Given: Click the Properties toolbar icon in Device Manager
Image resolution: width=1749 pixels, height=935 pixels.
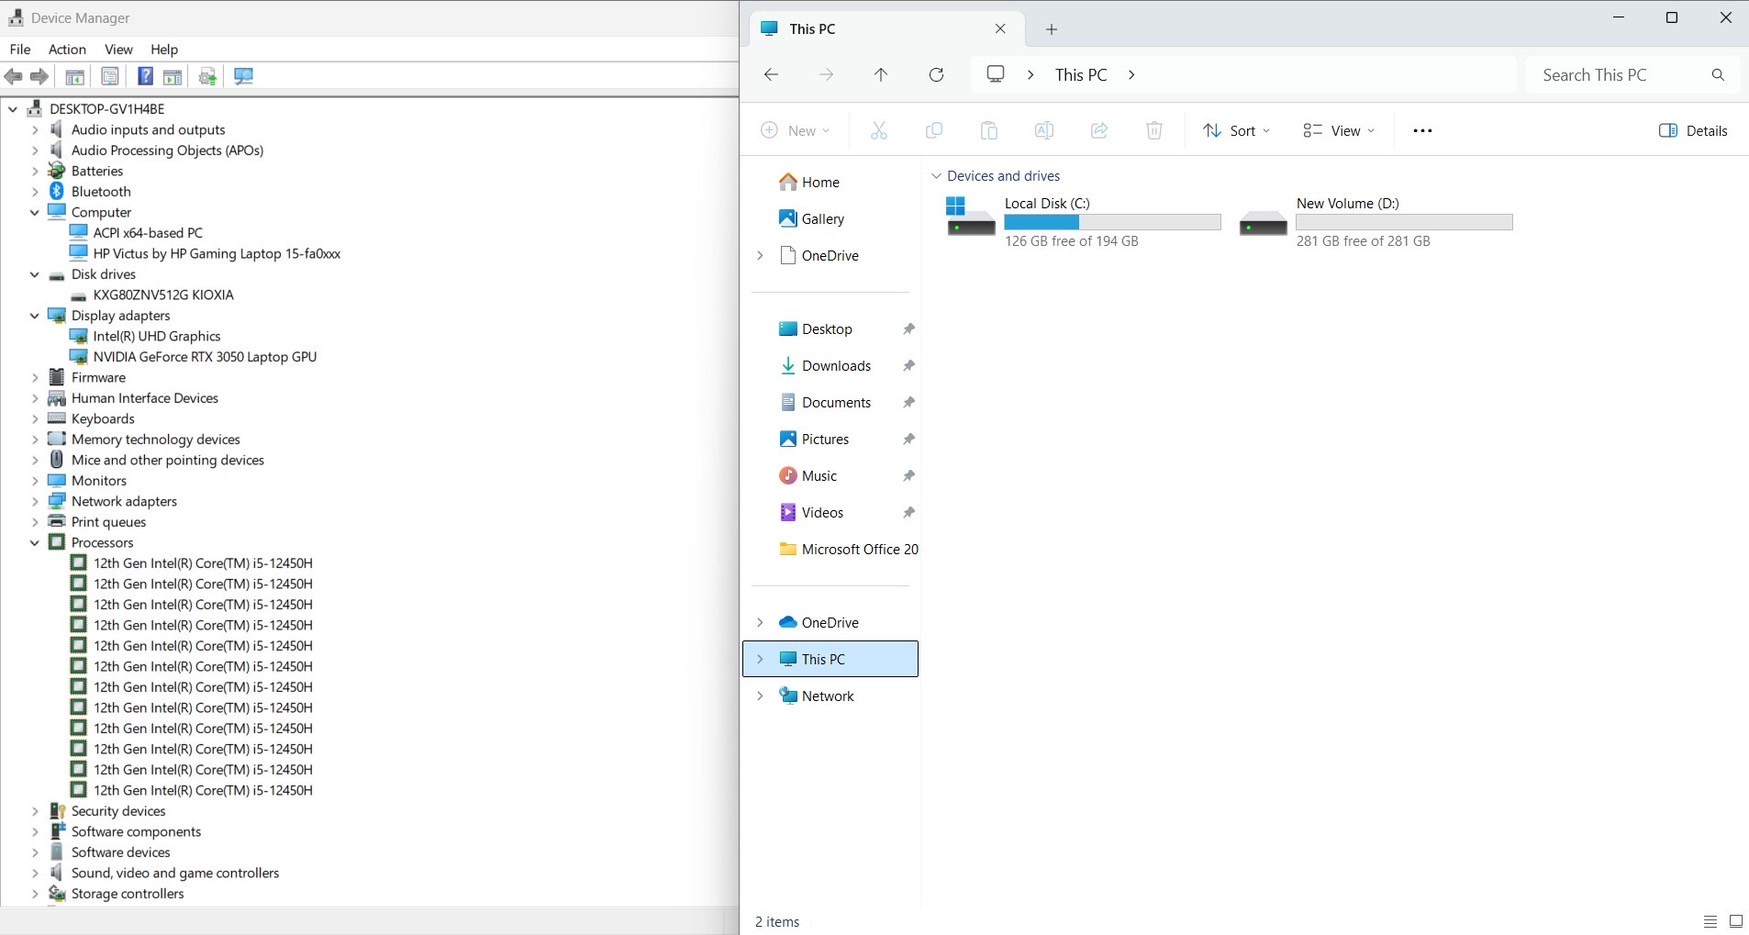Looking at the screenshot, I should coord(110,77).
